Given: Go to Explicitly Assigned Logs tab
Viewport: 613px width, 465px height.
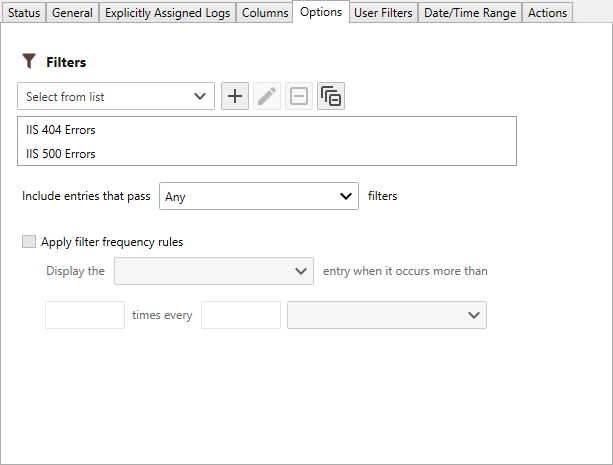Looking at the screenshot, I should tap(167, 13).
